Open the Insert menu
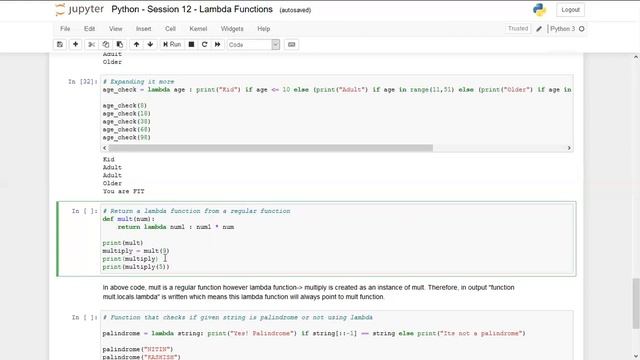Viewport: 640px width, 360px height. click(x=143, y=29)
